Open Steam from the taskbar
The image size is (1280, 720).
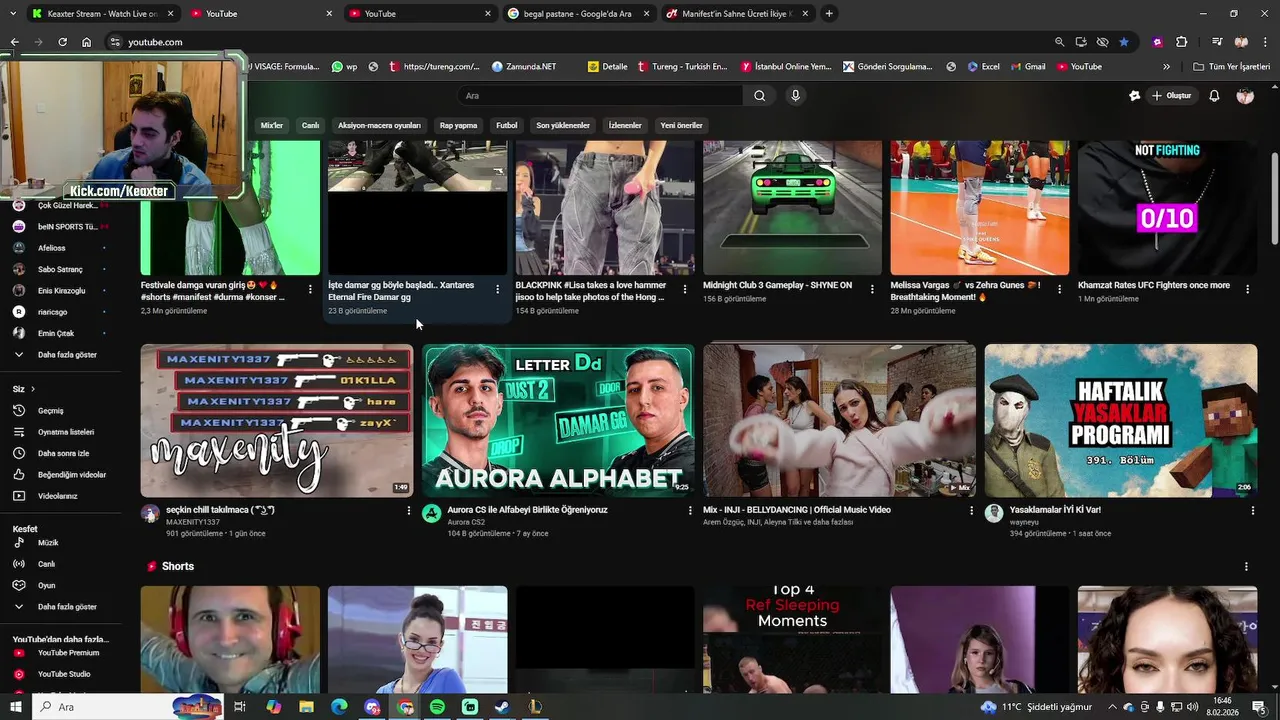tap(502, 707)
